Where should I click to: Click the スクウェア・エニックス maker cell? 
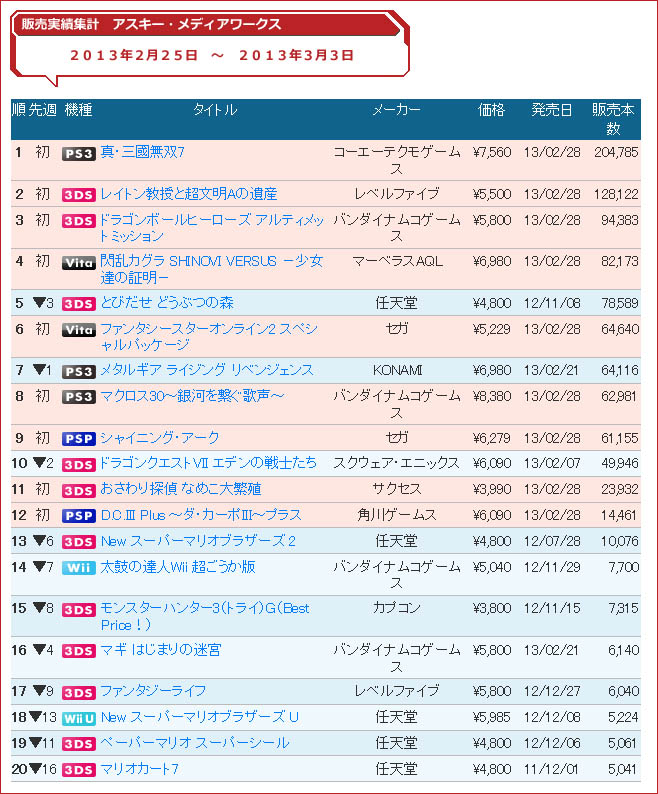click(x=396, y=463)
